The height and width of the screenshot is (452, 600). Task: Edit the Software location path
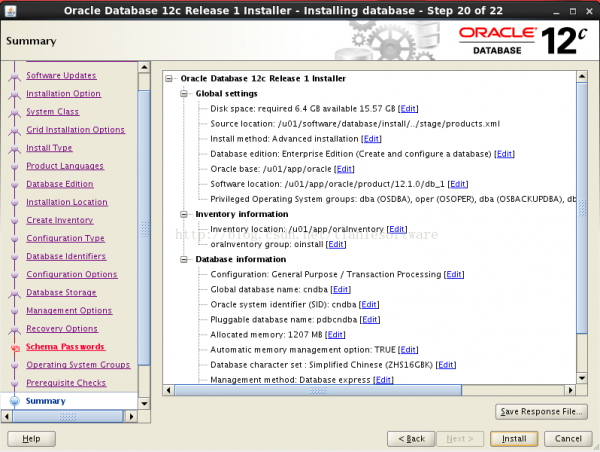click(458, 184)
